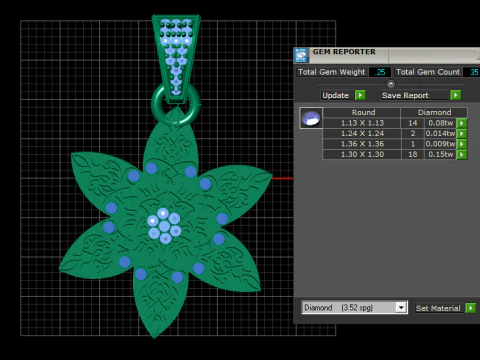Click the 0.15tw weight cell
This screenshot has width=480, height=360.
(440, 155)
